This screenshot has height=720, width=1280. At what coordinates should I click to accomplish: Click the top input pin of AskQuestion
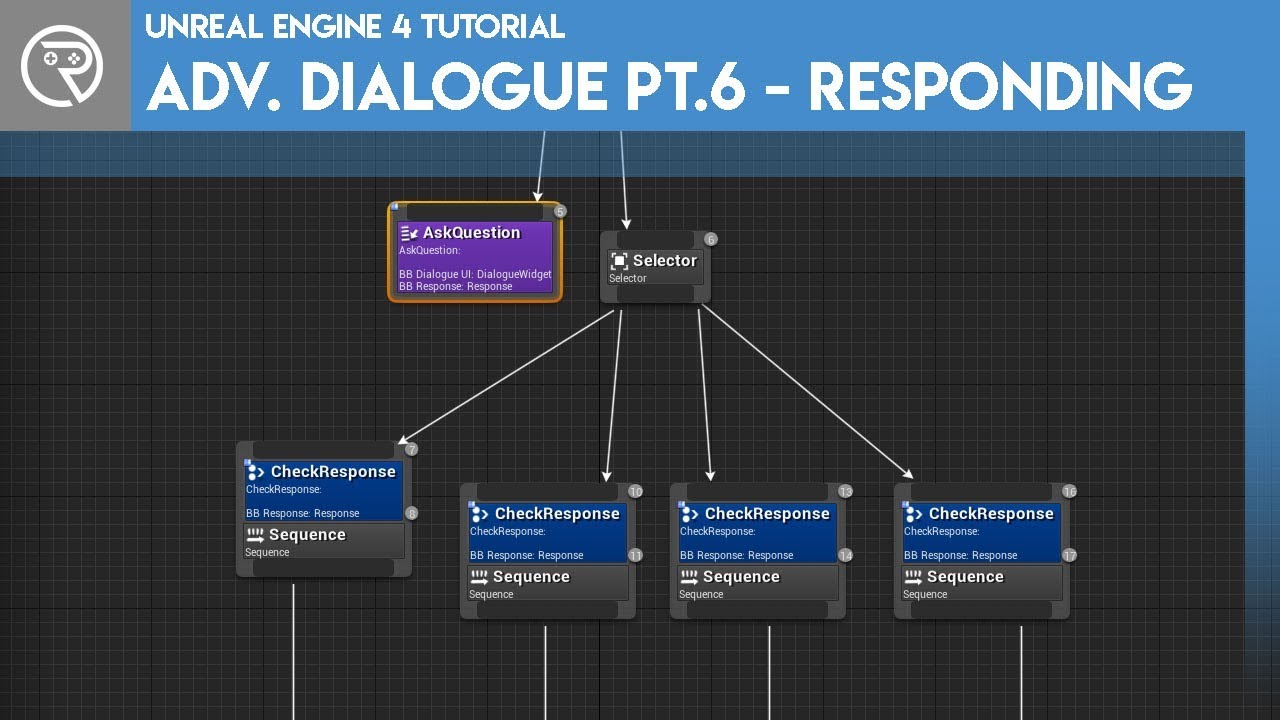[x=475, y=212]
